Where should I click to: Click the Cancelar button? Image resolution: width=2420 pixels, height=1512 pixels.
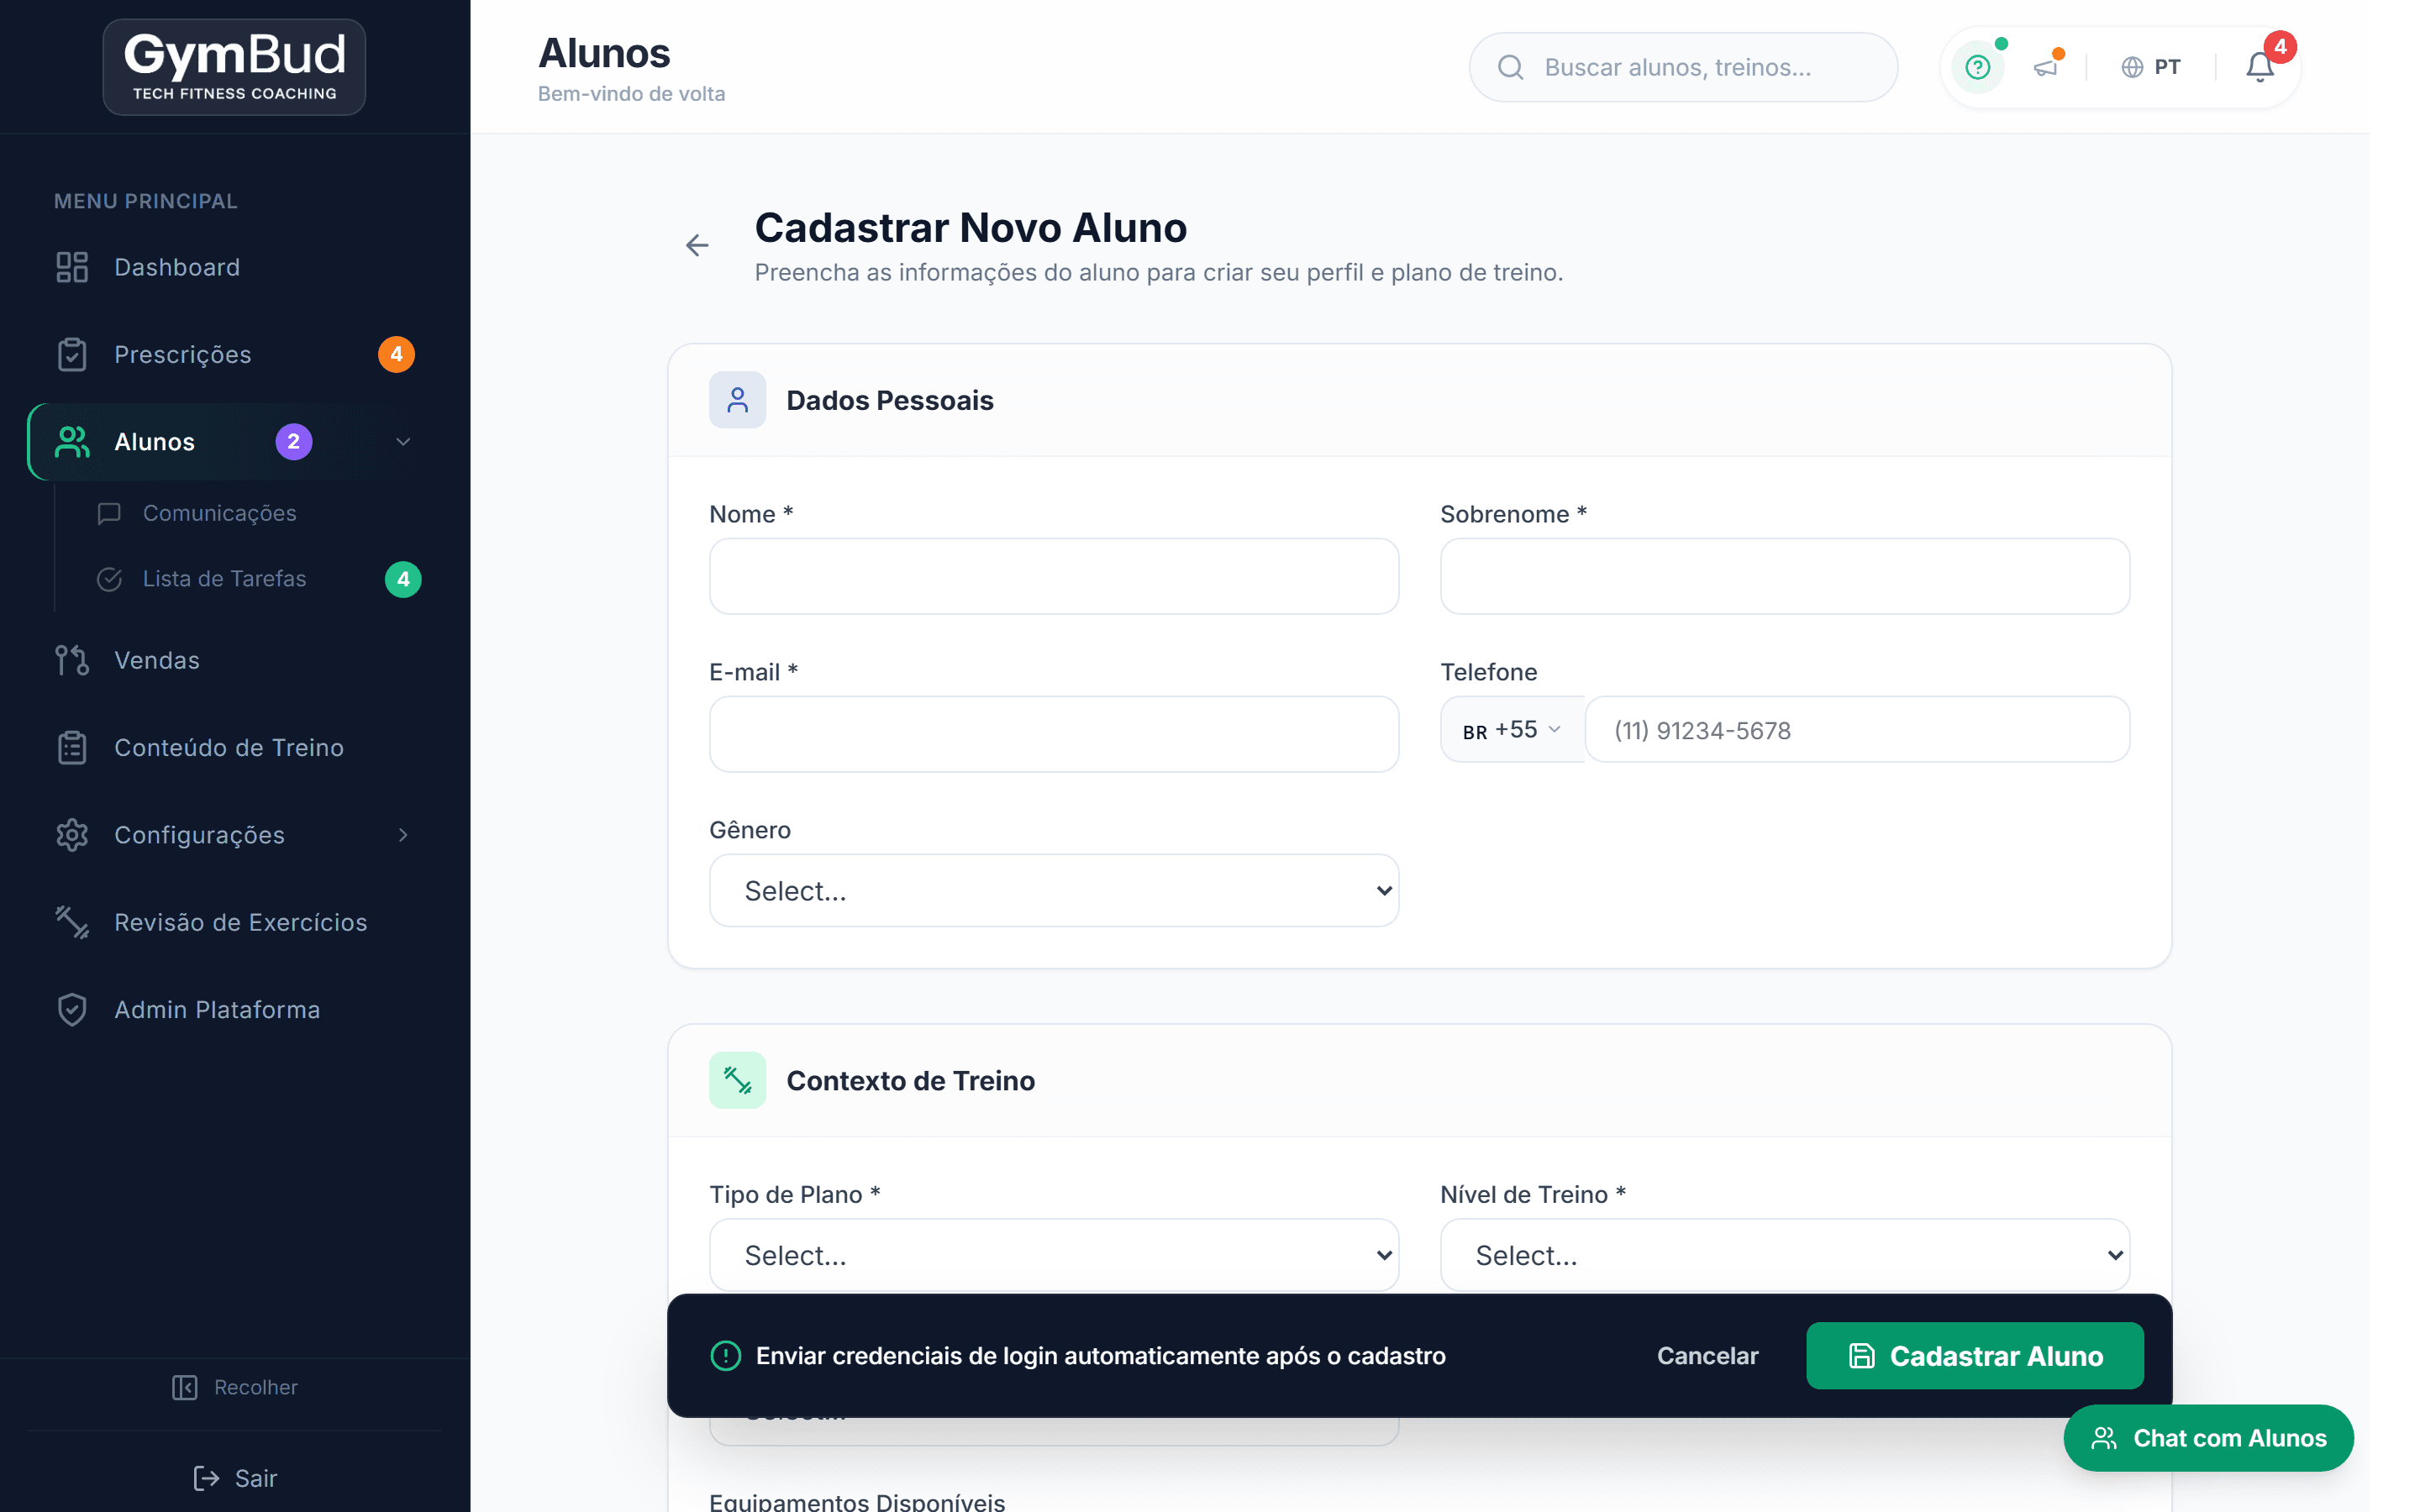[x=1707, y=1355]
